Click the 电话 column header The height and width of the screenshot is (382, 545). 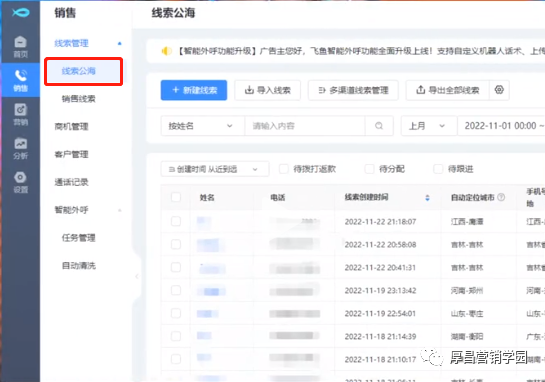tap(278, 198)
